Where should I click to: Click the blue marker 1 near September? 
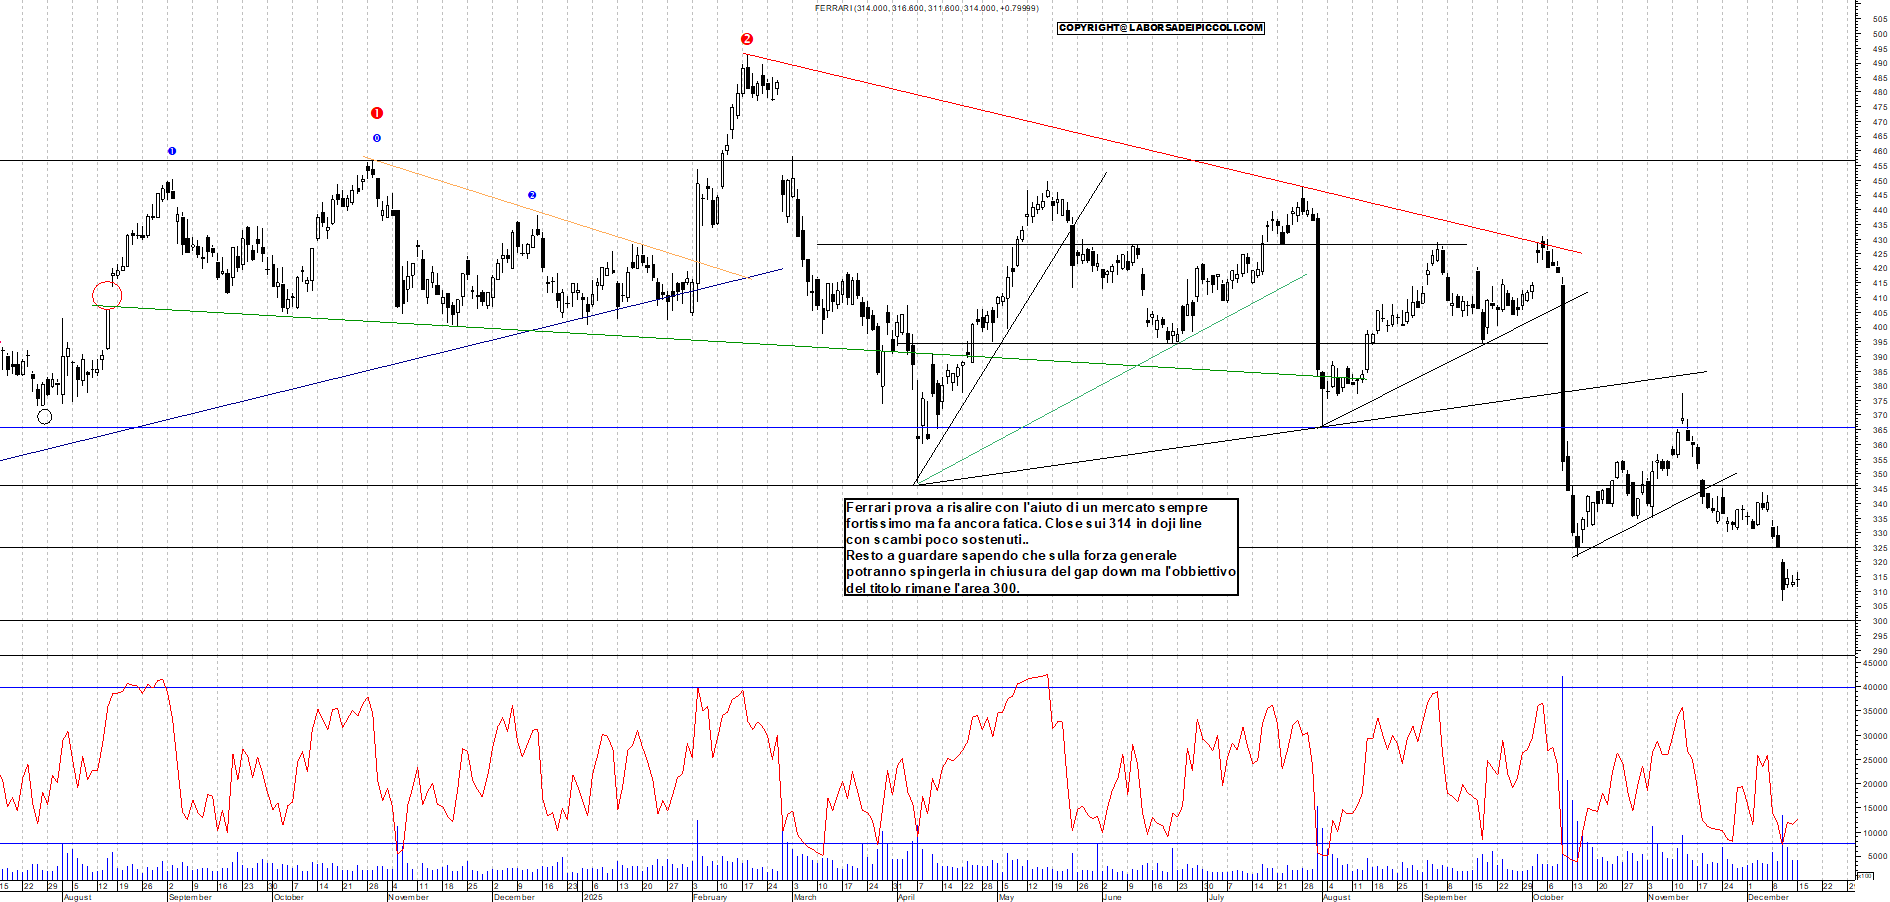[x=172, y=151]
